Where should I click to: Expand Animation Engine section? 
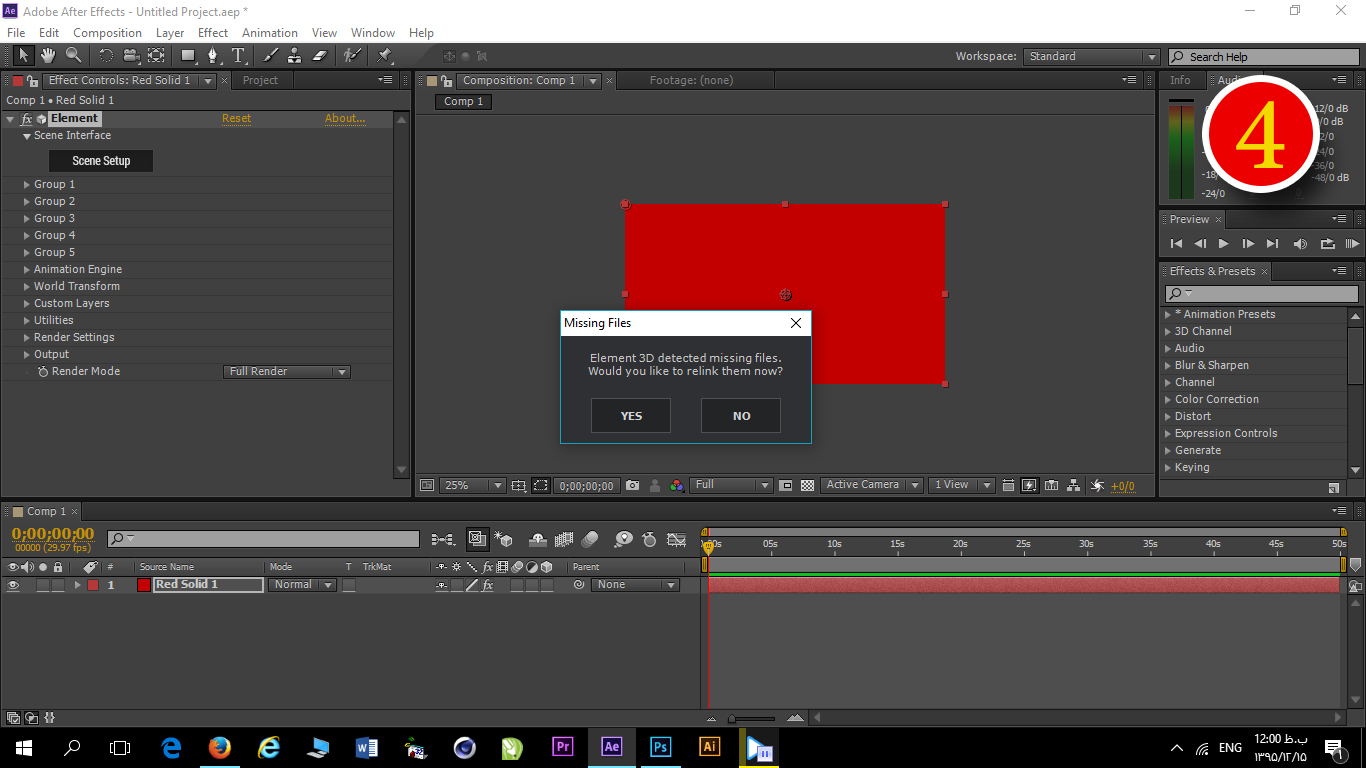tap(27, 269)
